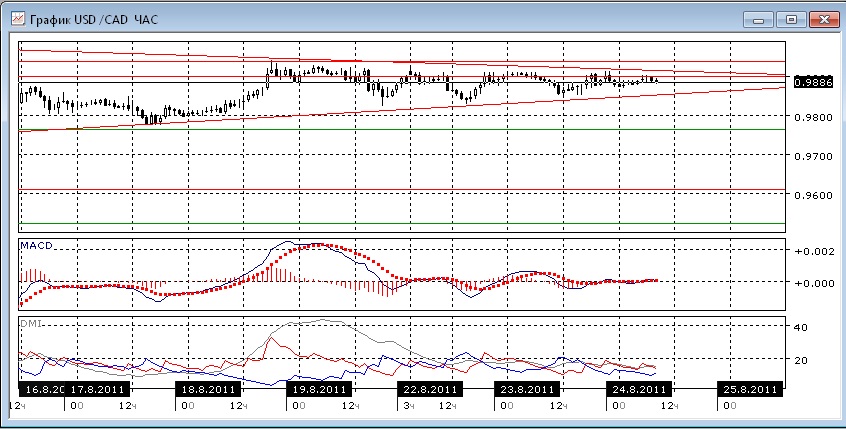Select the 18.8.2011 date marker

tap(208, 389)
